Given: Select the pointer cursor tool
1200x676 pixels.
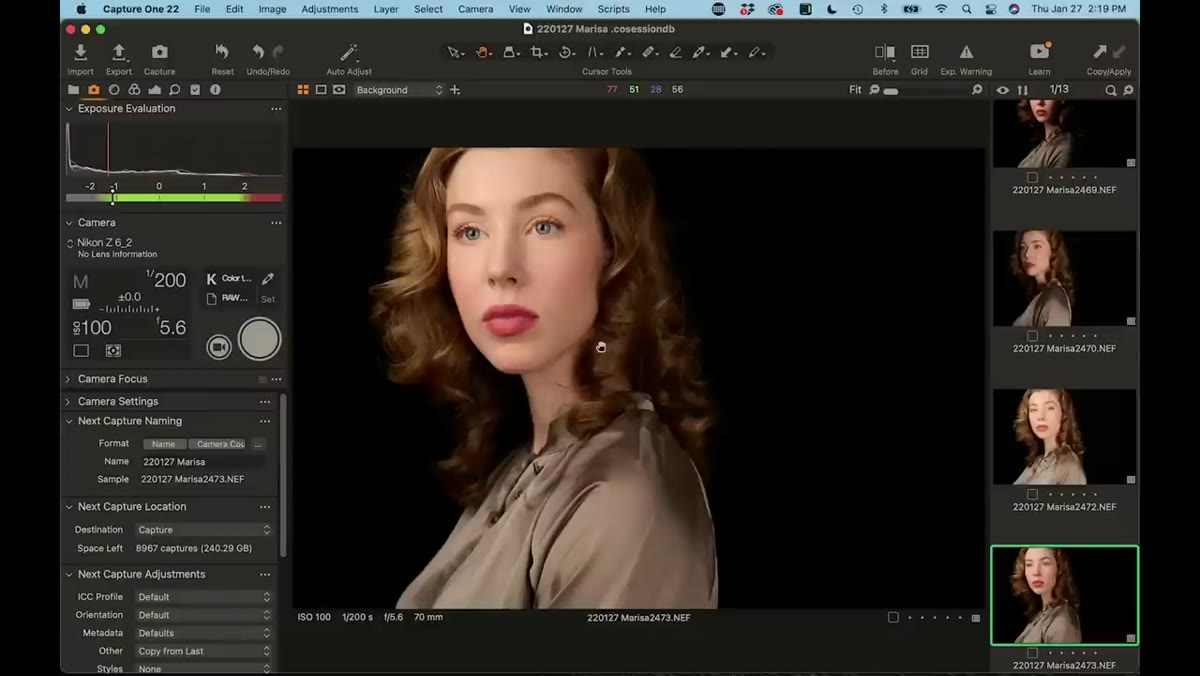Looking at the screenshot, I should pyautogui.click(x=455, y=52).
